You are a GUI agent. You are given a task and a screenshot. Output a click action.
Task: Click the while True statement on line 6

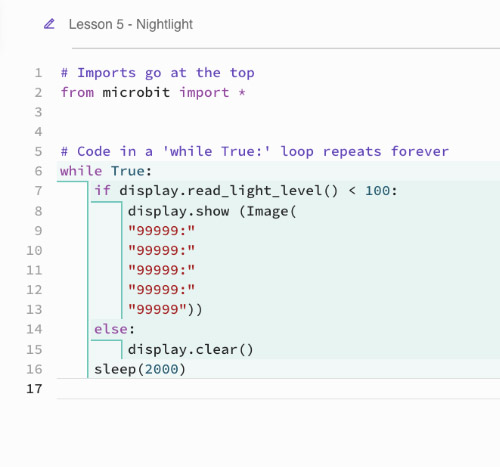[106, 171]
